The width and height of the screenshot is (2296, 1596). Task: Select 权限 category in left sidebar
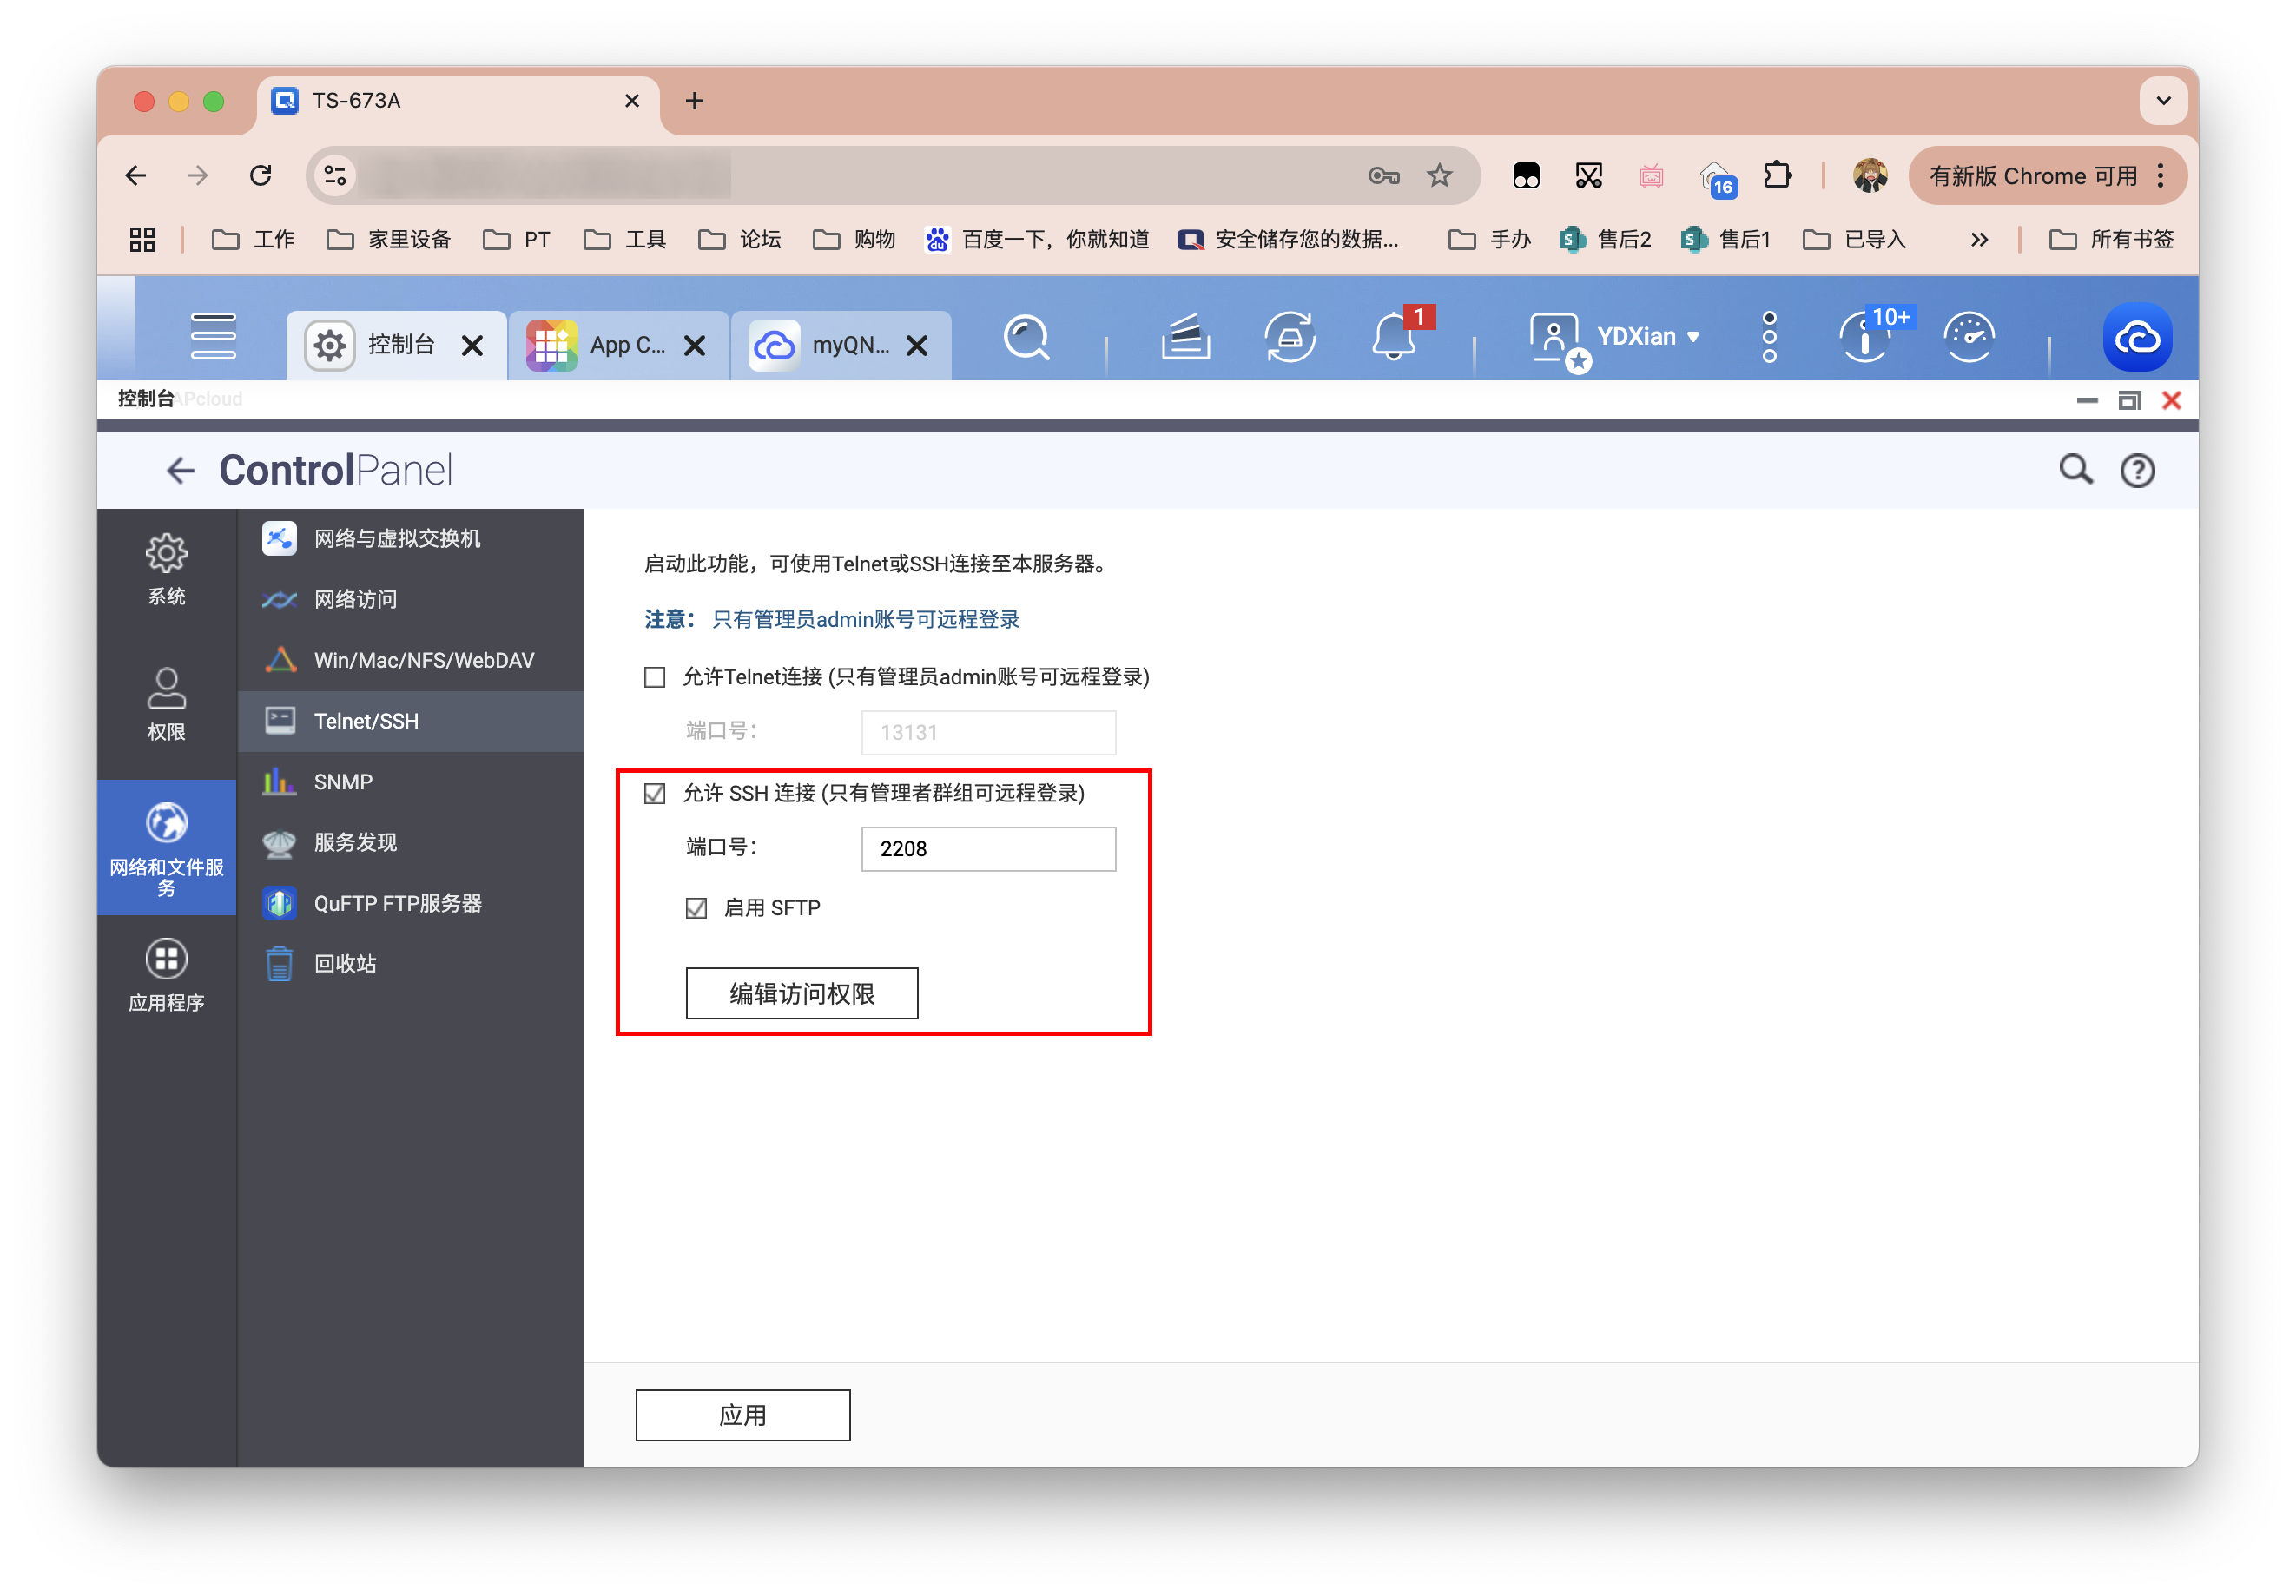(166, 705)
